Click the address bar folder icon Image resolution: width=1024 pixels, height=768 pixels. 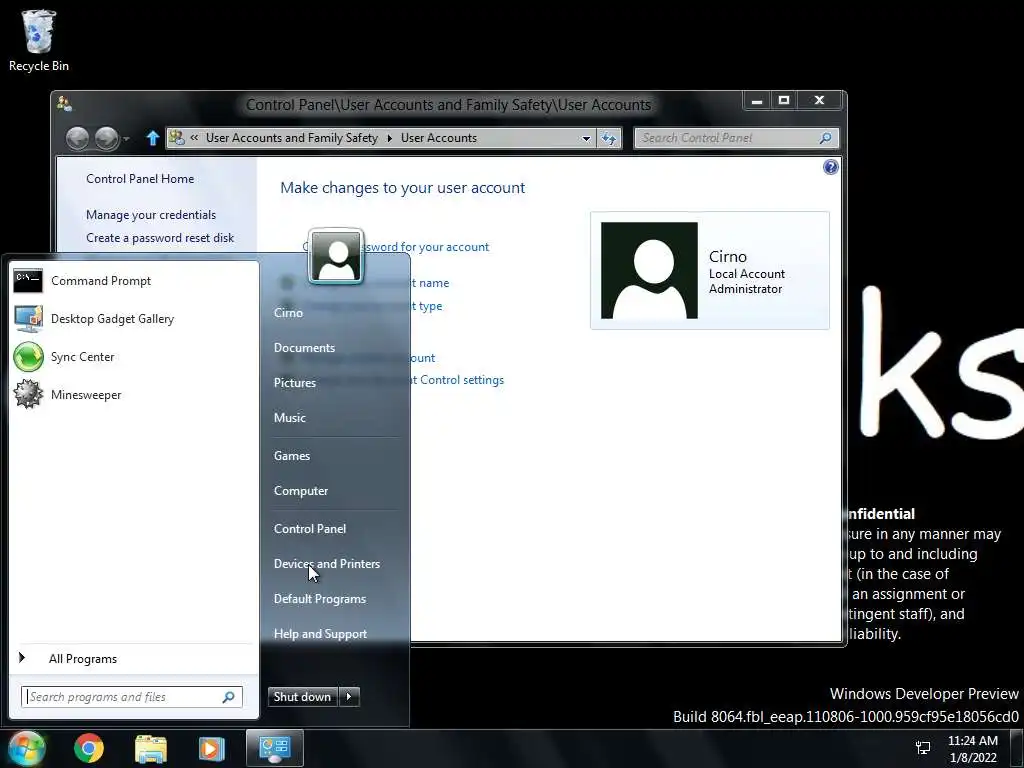coord(177,138)
